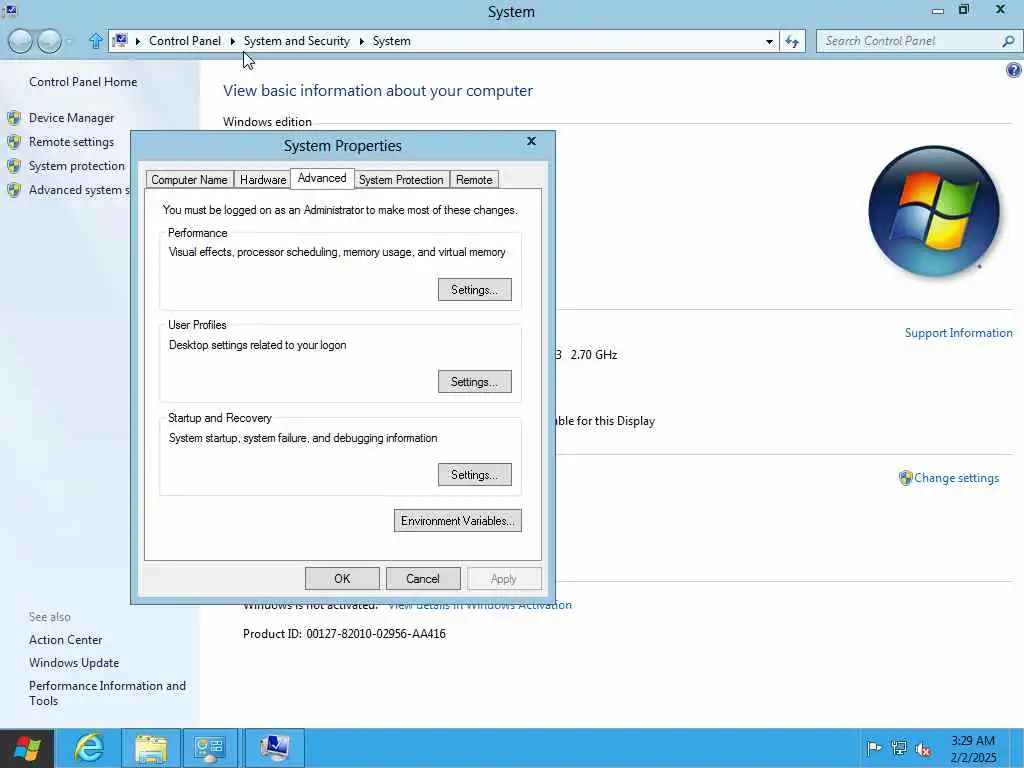Switch to the Computer Name tab
Screen dimensions: 1024x768
click(x=189, y=180)
